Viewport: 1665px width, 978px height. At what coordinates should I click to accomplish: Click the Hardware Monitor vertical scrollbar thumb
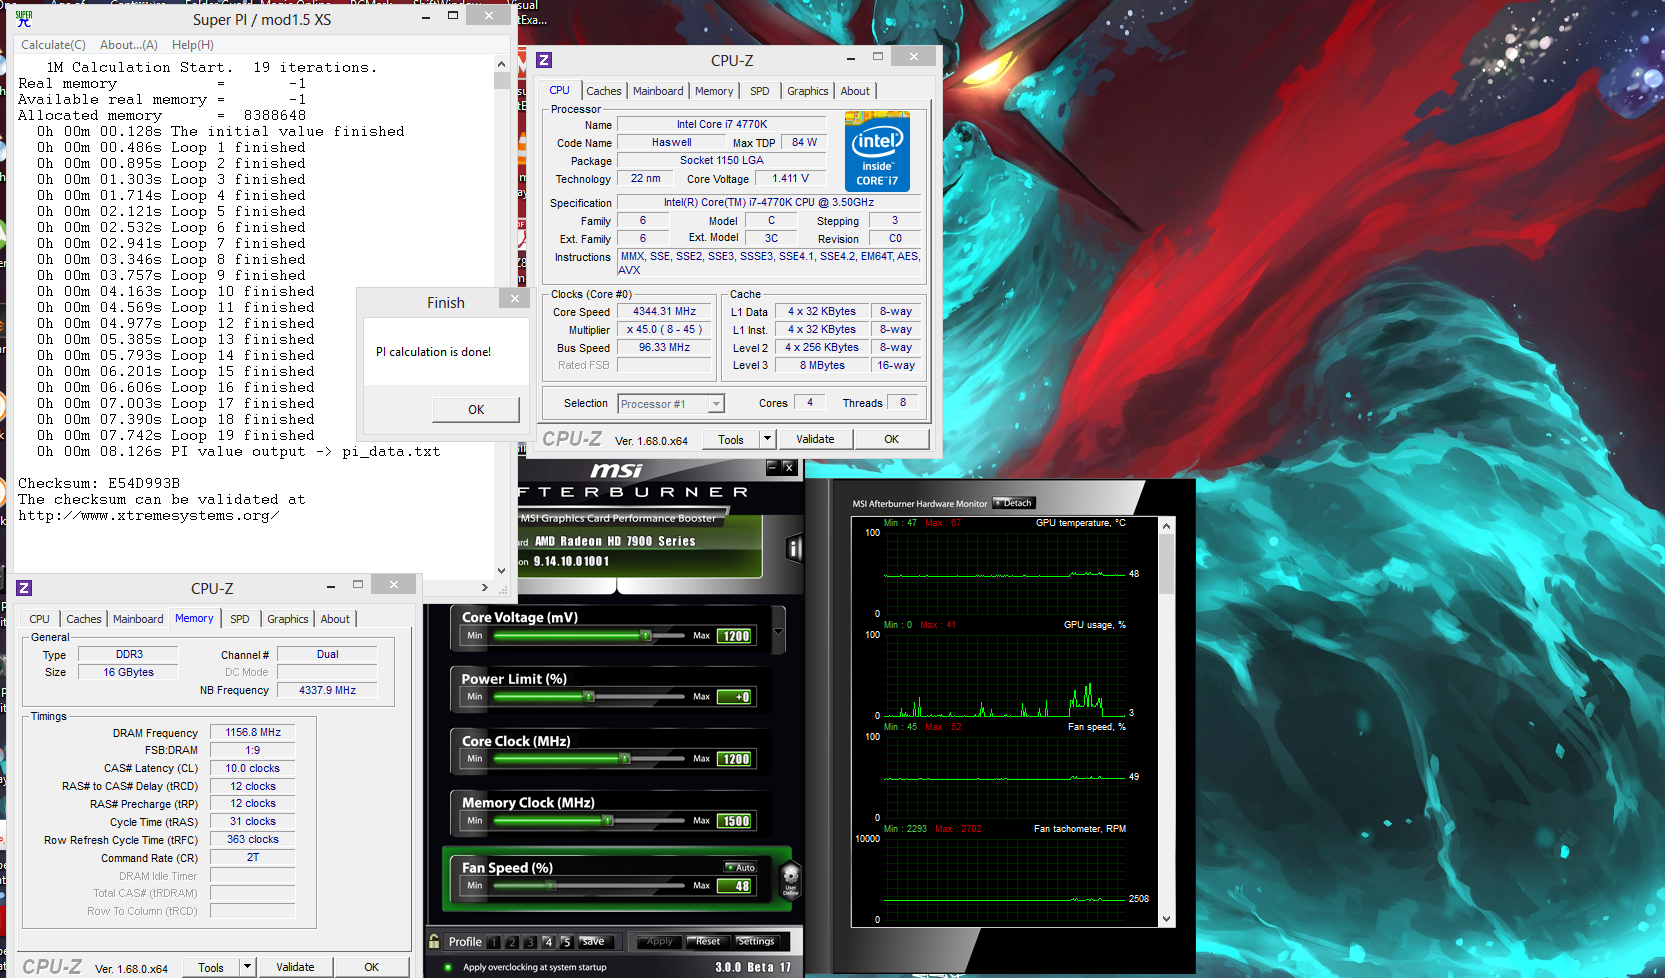(x=1166, y=565)
